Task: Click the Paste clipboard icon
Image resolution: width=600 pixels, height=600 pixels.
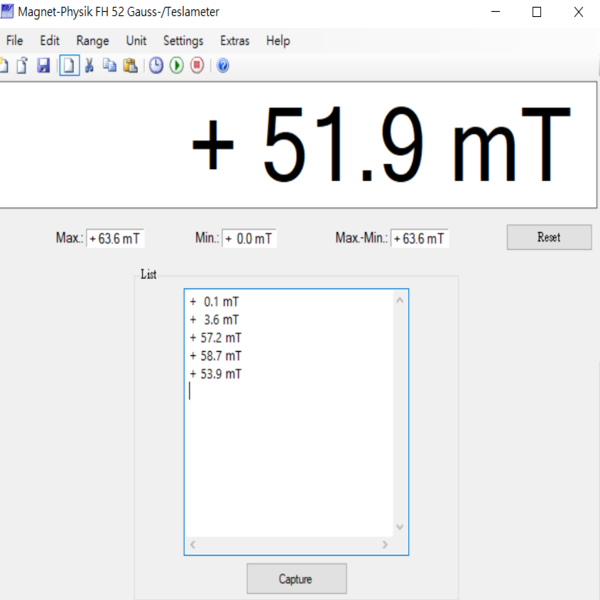Action: [130, 66]
